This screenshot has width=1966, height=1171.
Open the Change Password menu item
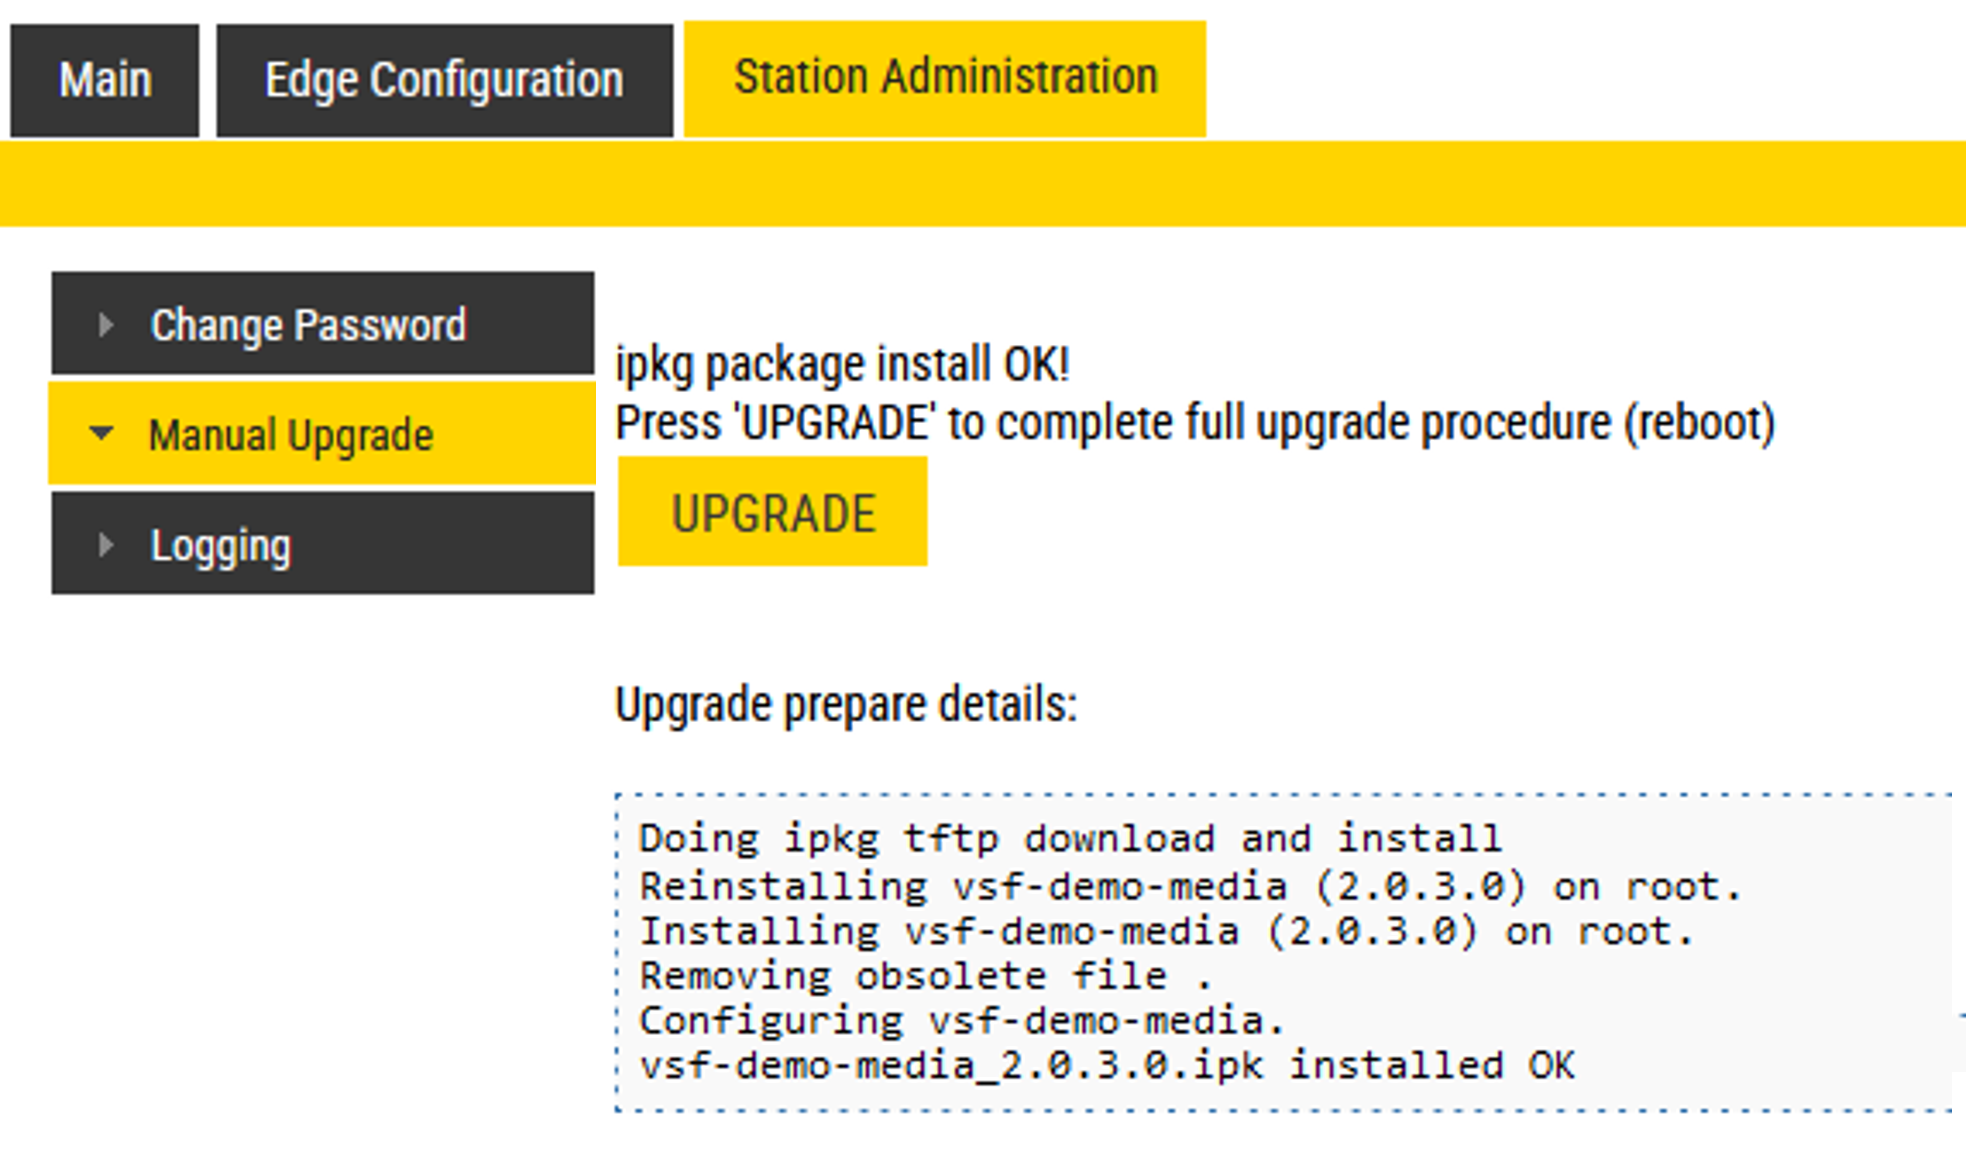coord(308,325)
